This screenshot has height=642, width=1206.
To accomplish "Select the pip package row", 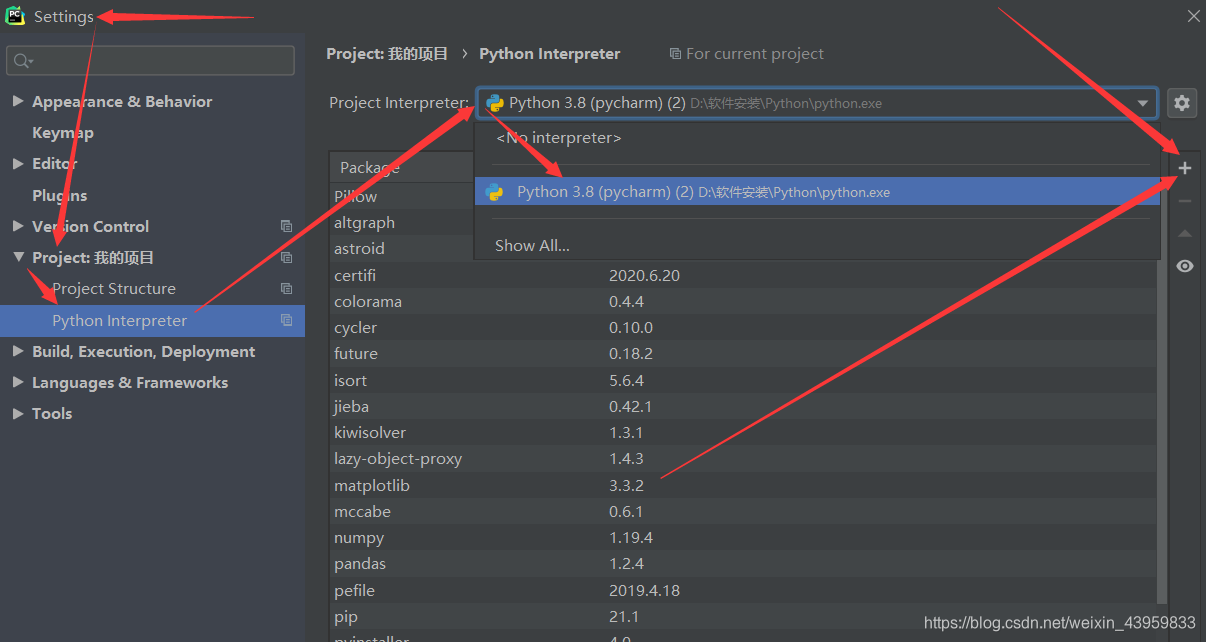I will click(x=743, y=617).
